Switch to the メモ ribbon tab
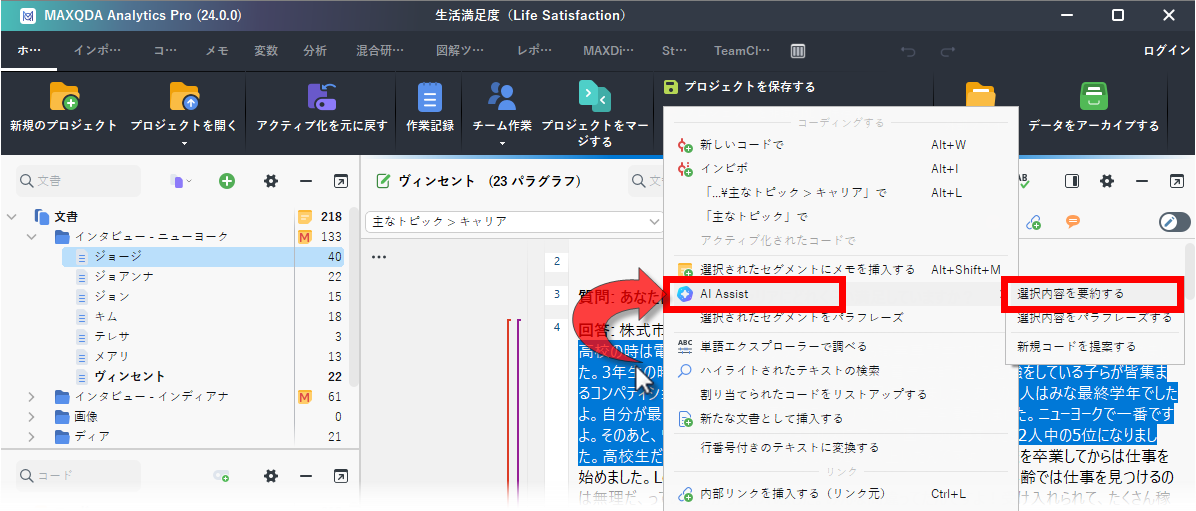 (x=217, y=51)
